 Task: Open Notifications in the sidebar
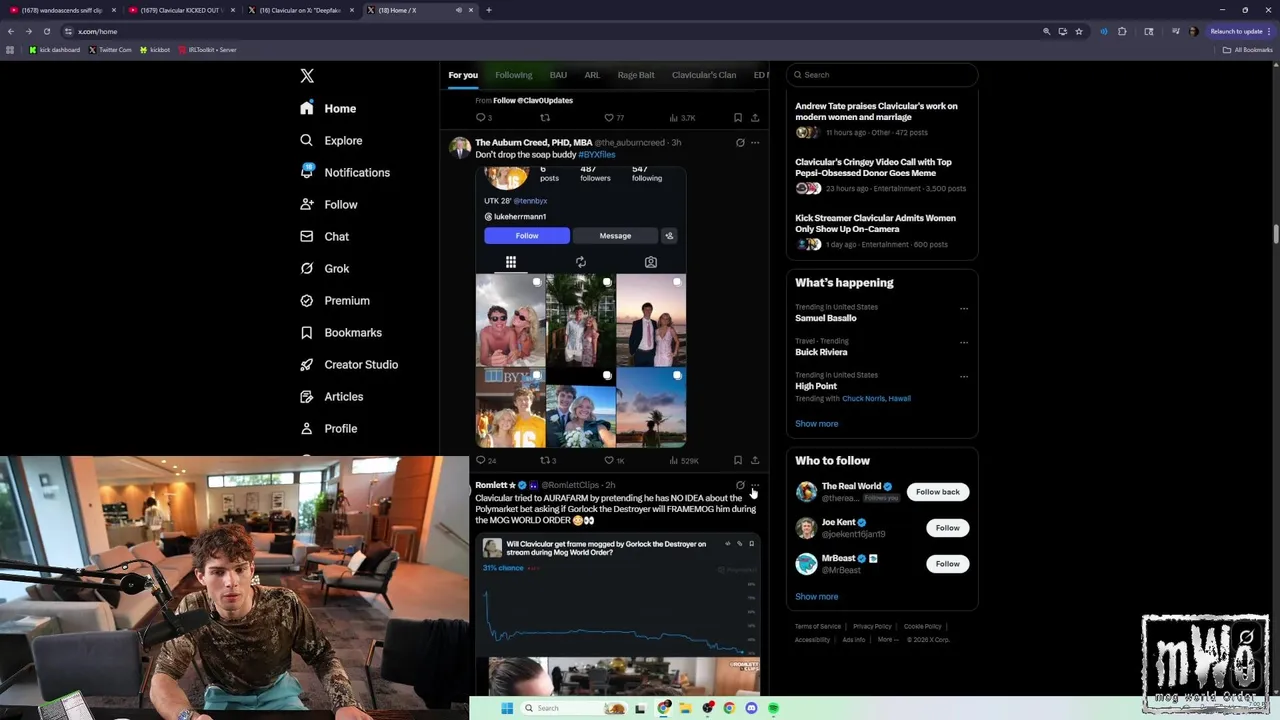pyautogui.click(x=345, y=172)
